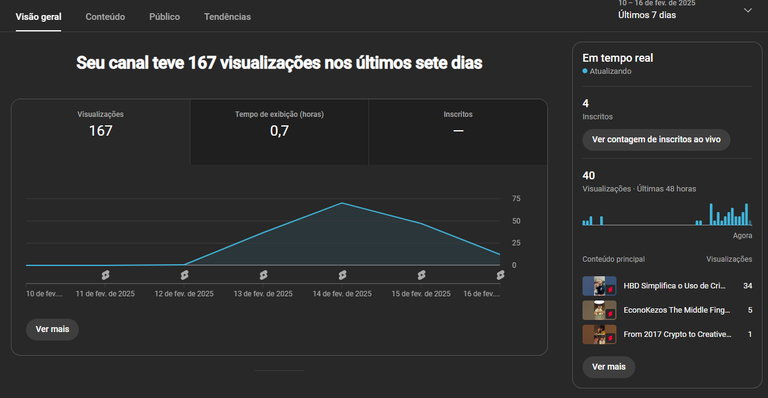Expand the Últimos 7 dias date range dropdown
Screen dimensions: 768x398
click(x=685, y=10)
